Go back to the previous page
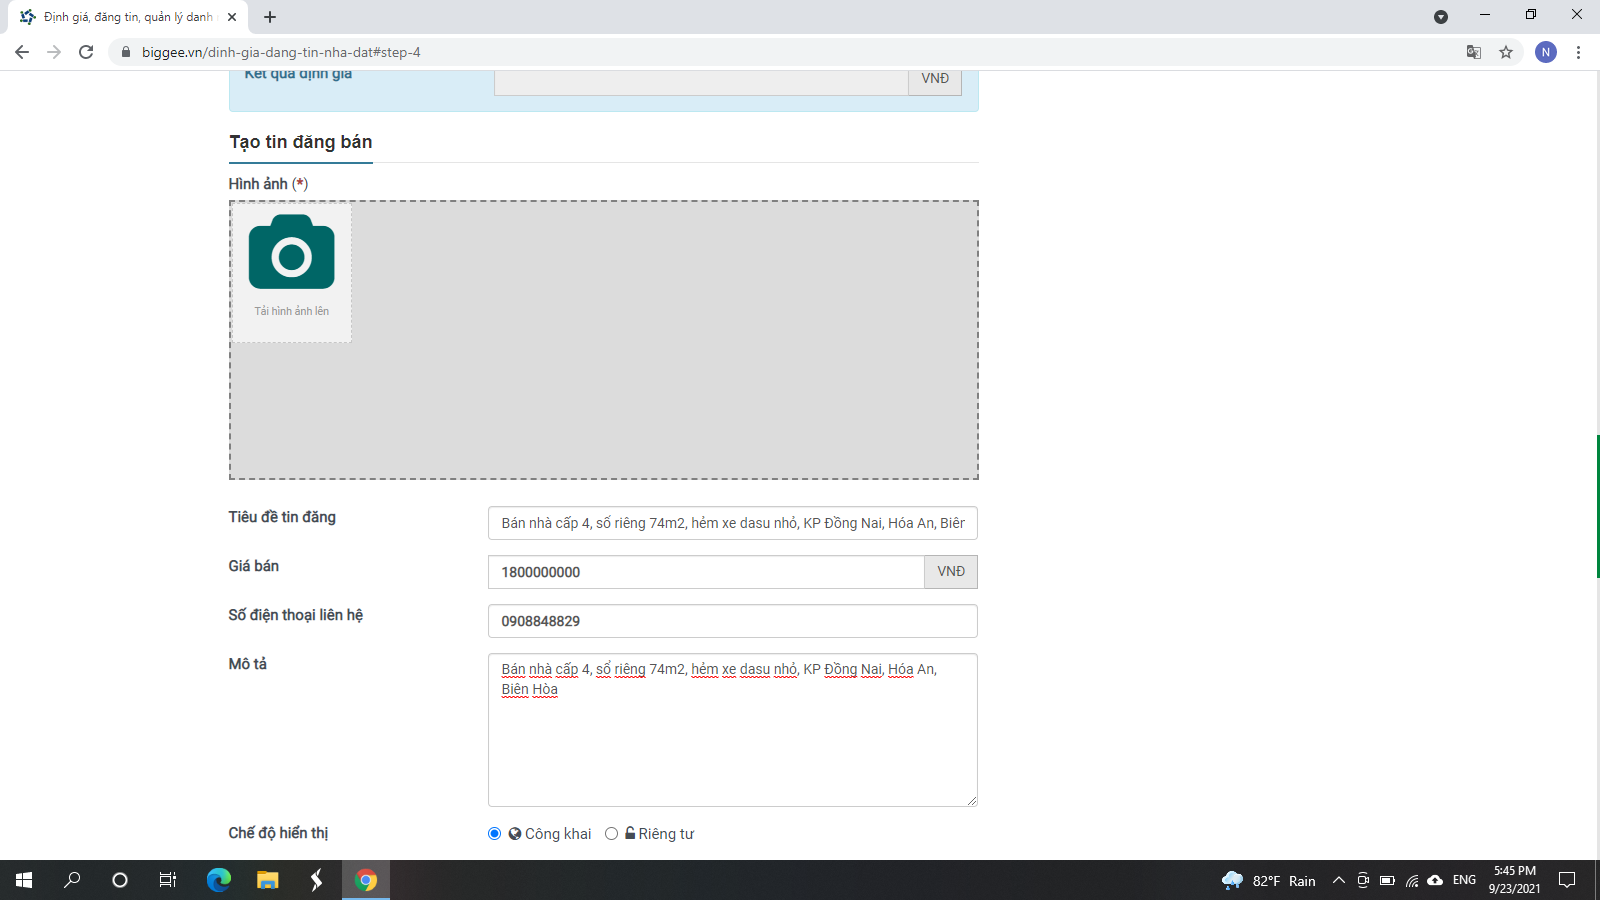 [x=22, y=52]
